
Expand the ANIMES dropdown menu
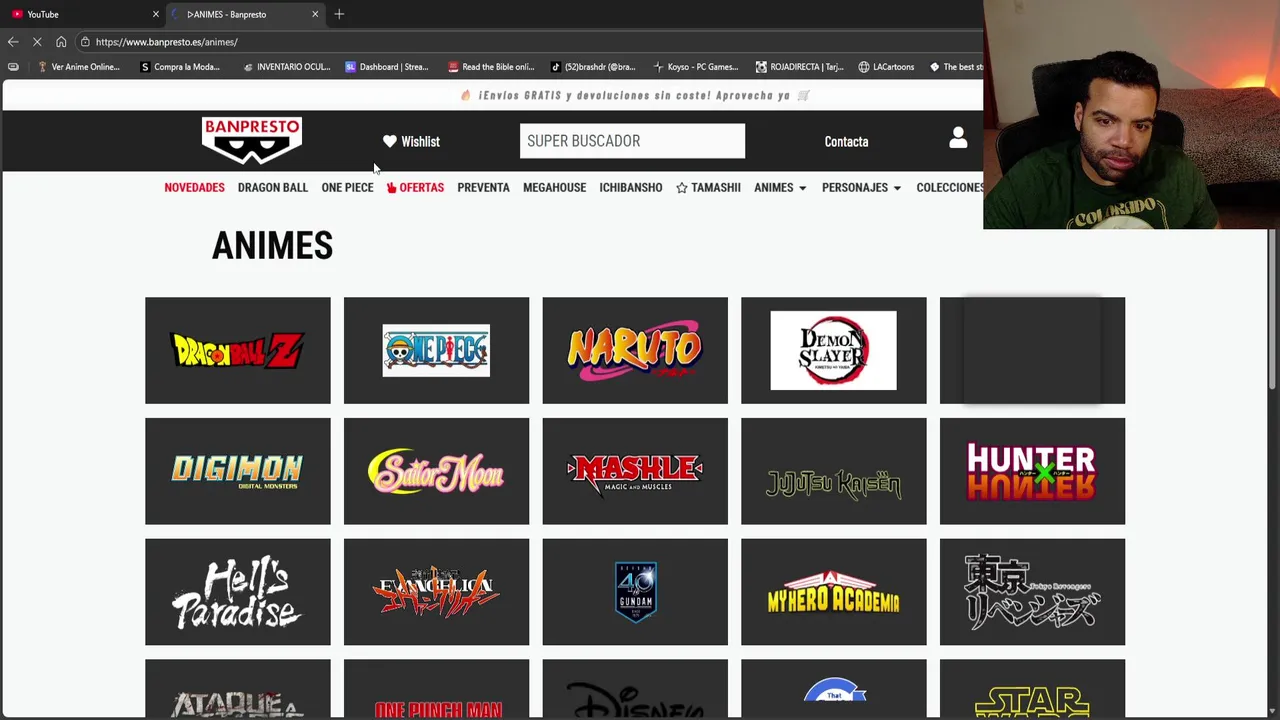(x=780, y=188)
